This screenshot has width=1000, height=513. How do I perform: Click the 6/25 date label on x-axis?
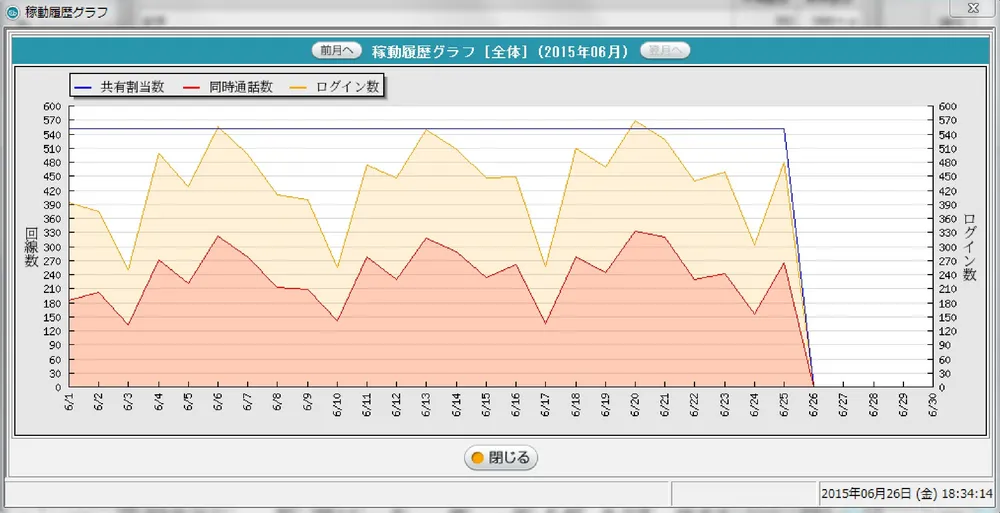click(x=784, y=405)
